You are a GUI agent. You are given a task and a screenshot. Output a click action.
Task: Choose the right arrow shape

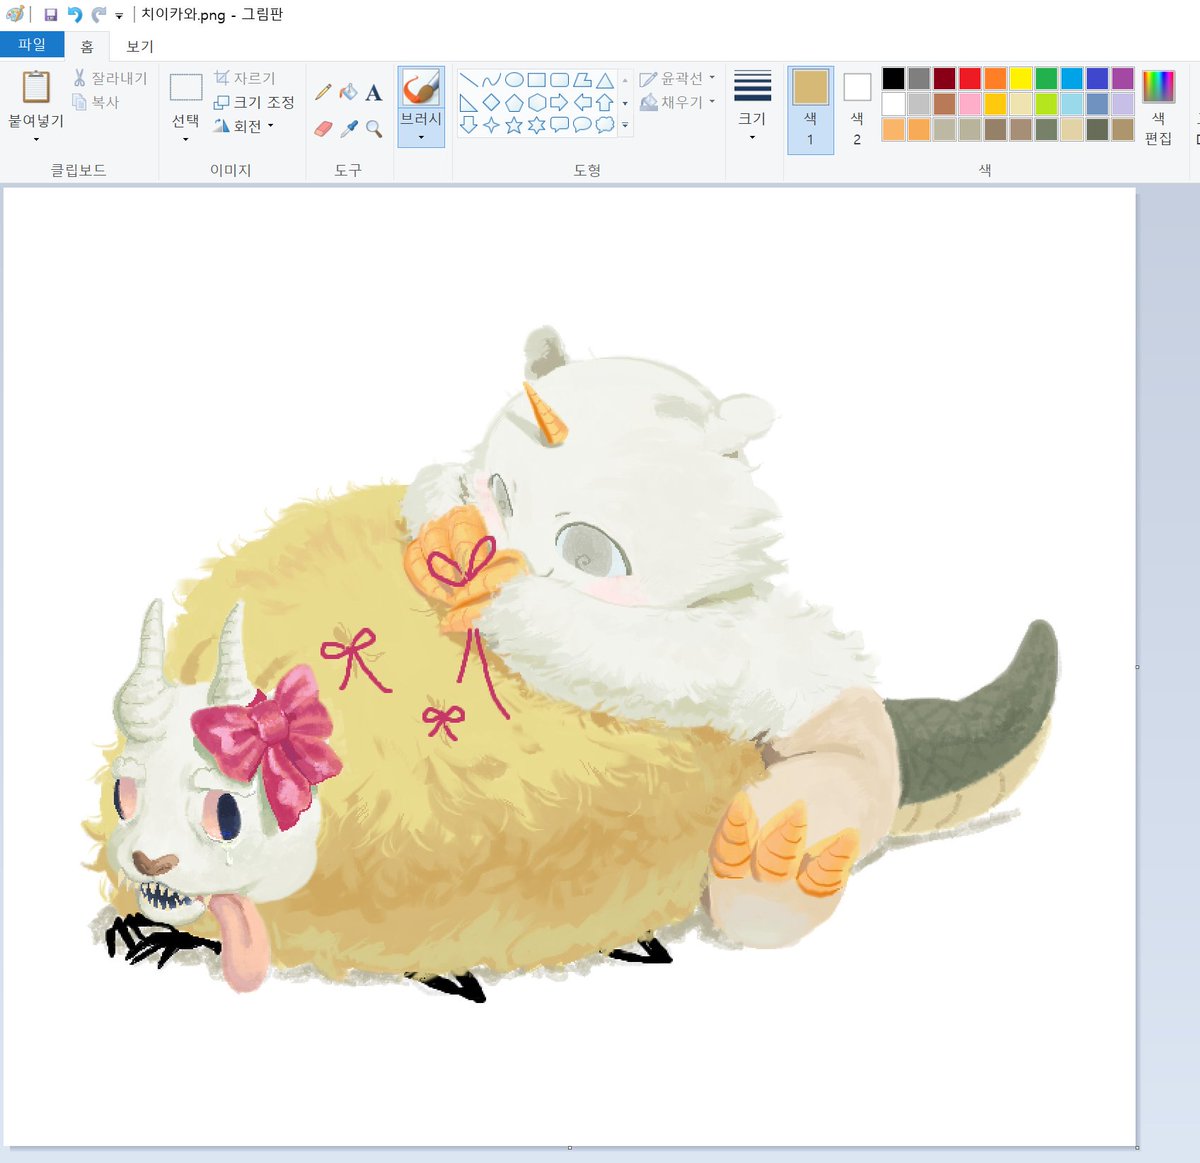click(x=560, y=102)
